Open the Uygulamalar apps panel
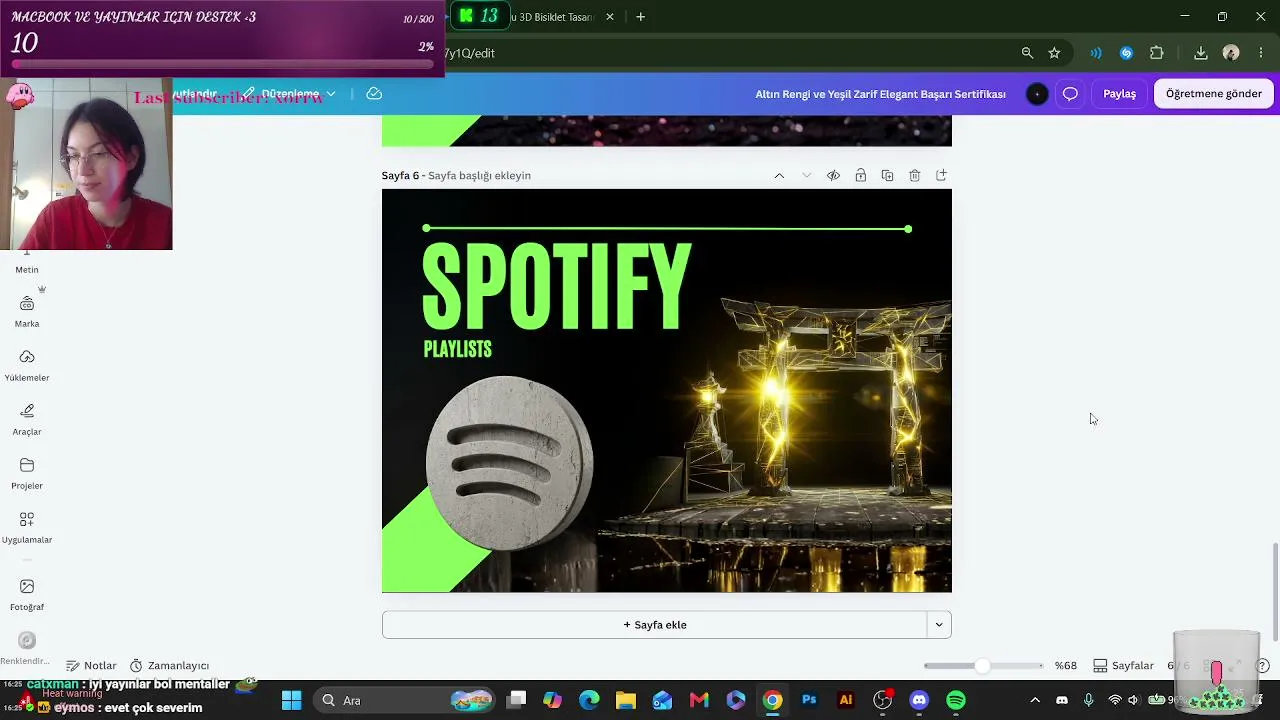The height and width of the screenshot is (720, 1280). point(27,527)
